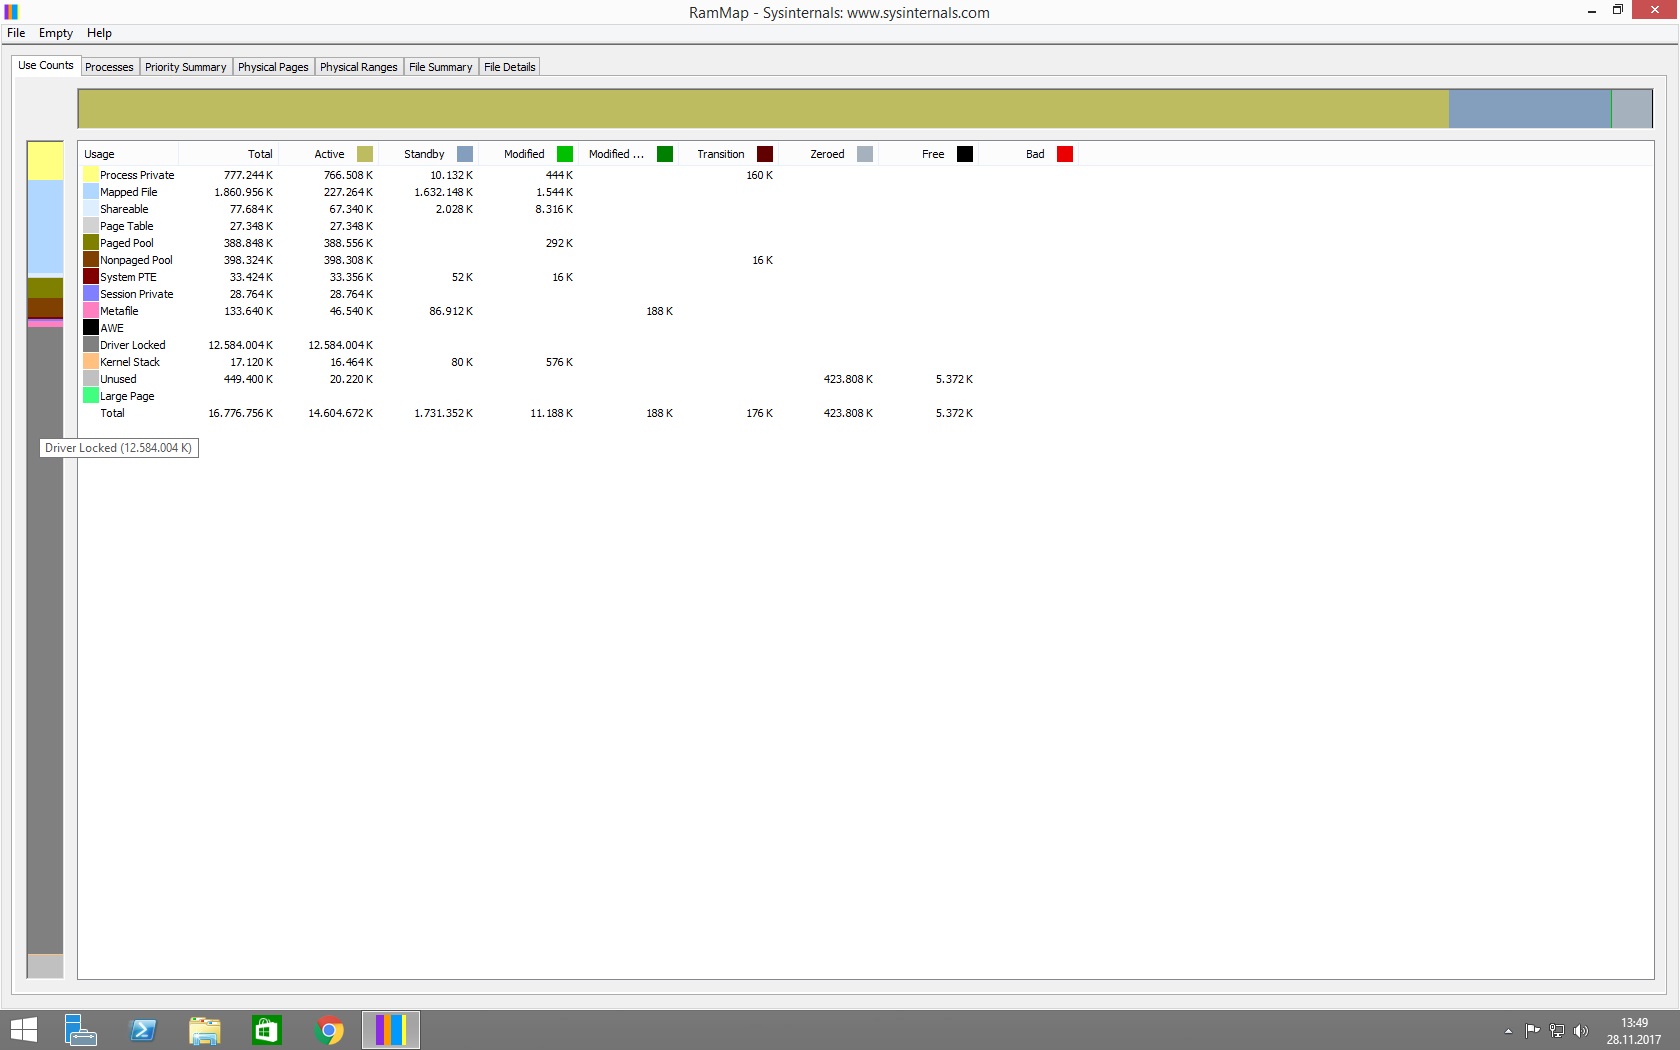This screenshot has height=1050, width=1680.
Task: Open the Windows Start button
Action: (23, 1030)
